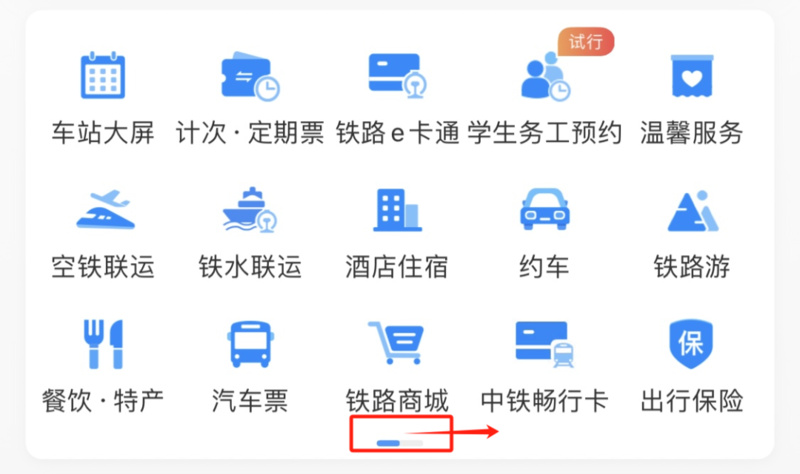Screen dimensions: 800x474
Task: Click the 车站大屏 text label
Action: [103, 133]
